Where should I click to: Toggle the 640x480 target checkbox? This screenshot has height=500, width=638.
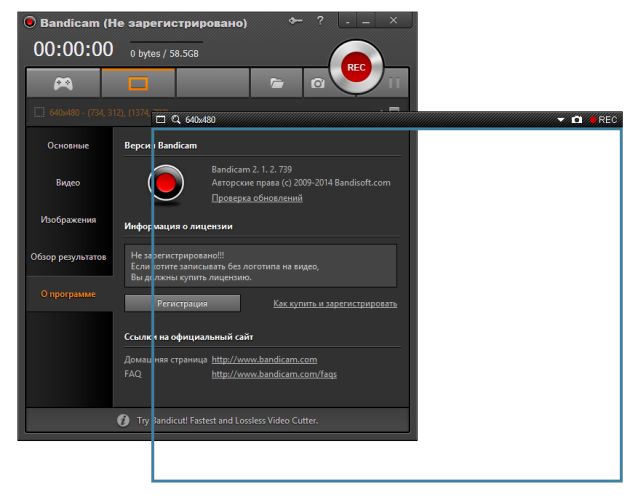39,112
